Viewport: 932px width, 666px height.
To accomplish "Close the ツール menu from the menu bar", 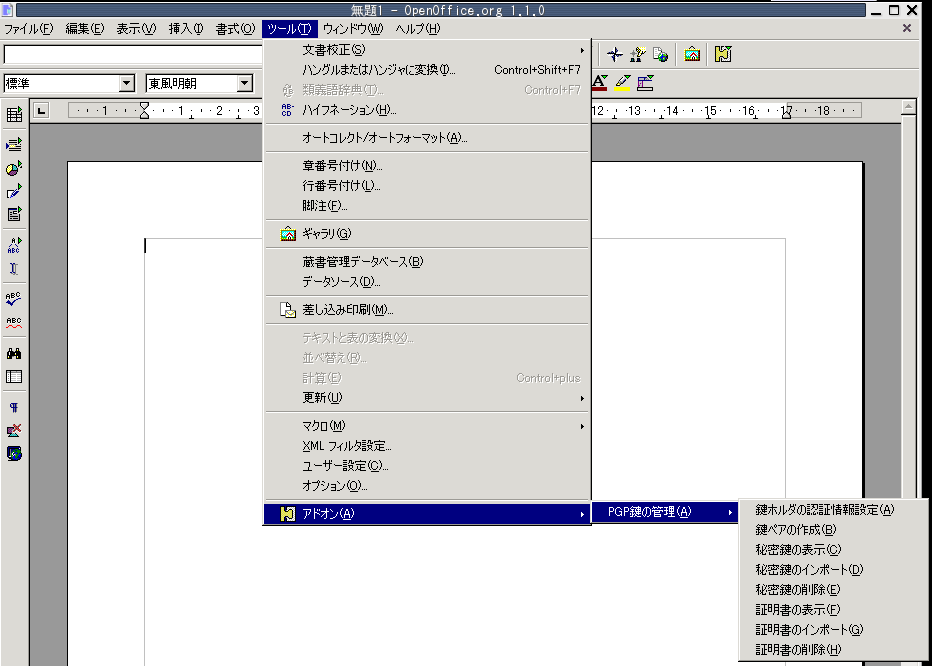I will click(289, 29).
